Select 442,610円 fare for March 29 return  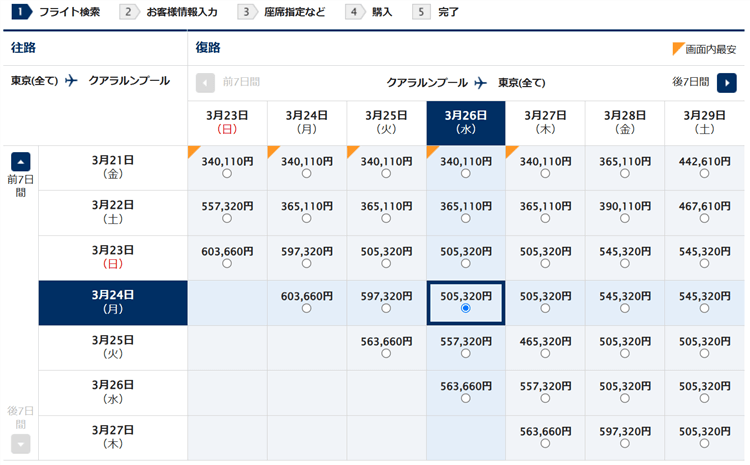coord(704,173)
